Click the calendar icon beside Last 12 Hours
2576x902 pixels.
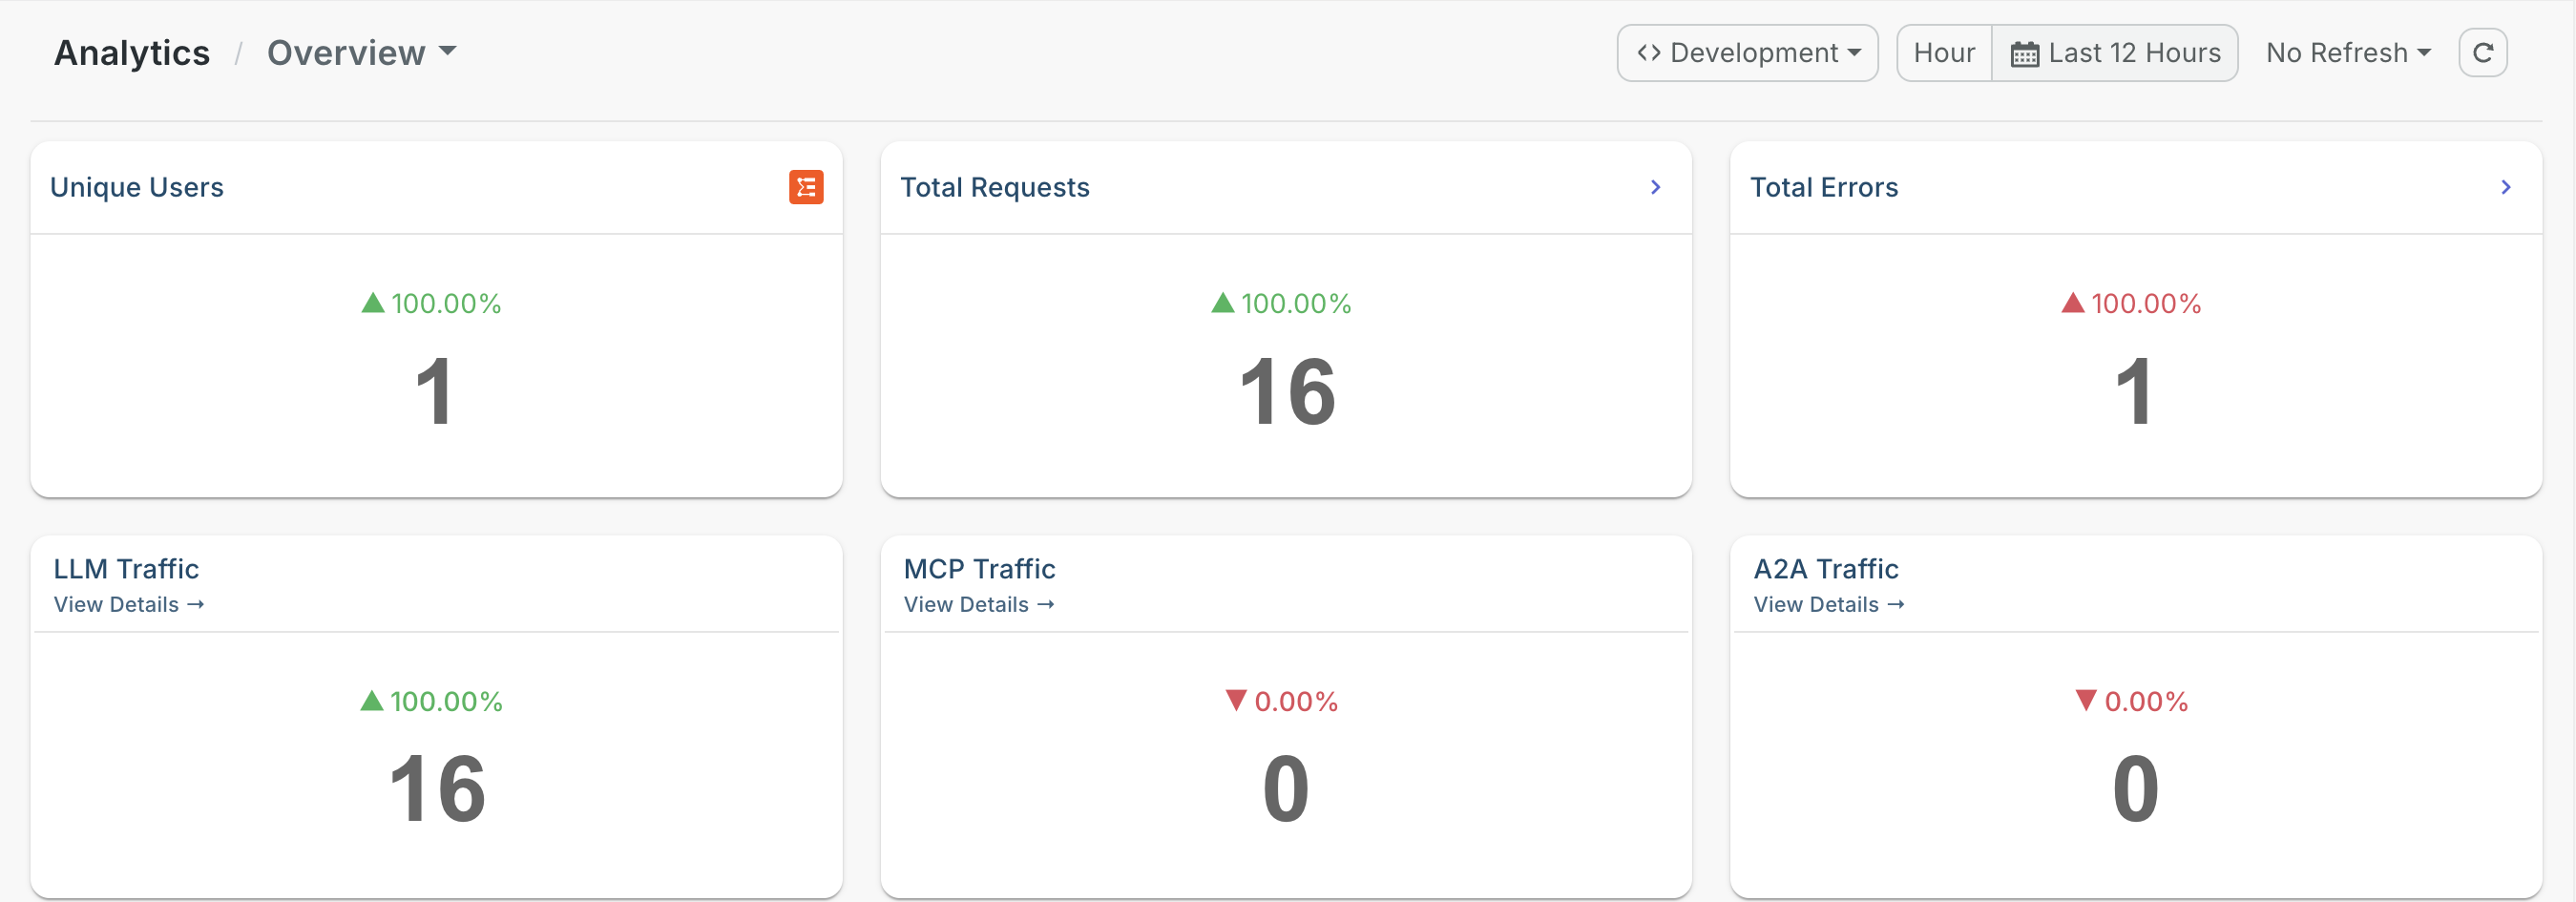2025,54
